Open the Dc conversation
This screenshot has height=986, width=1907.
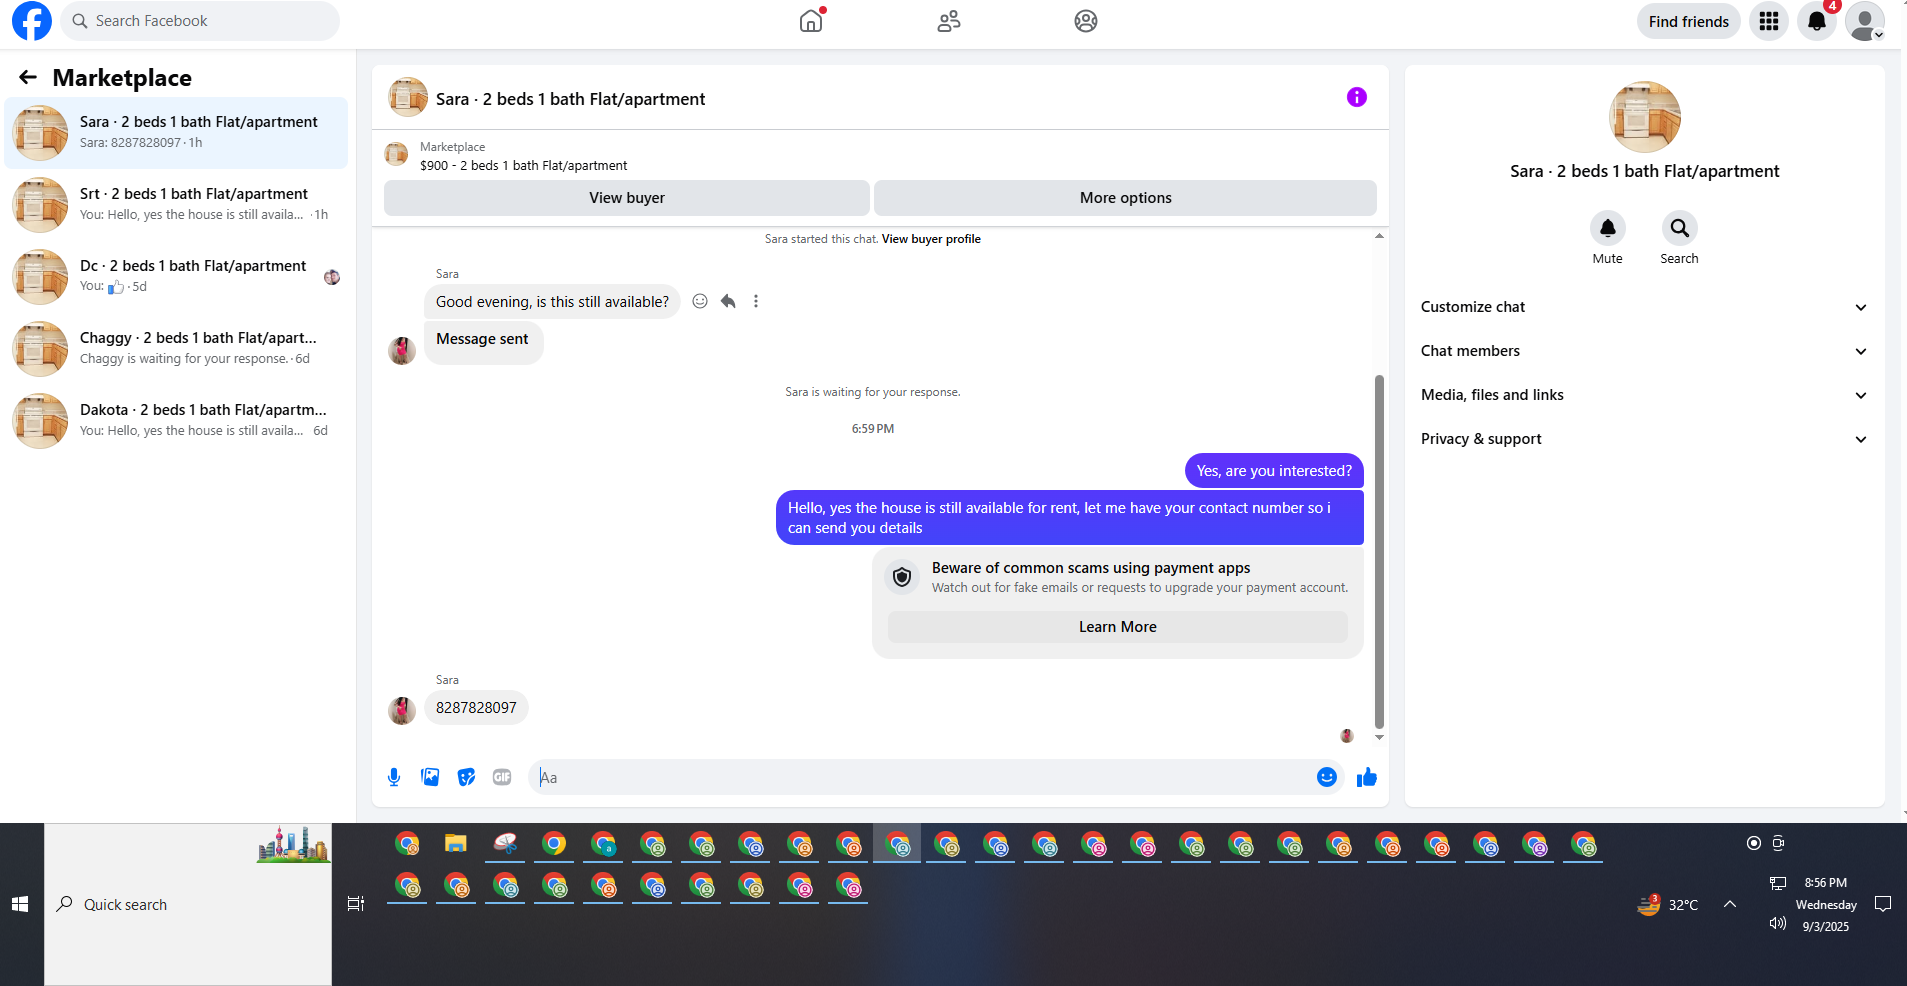(177, 277)
